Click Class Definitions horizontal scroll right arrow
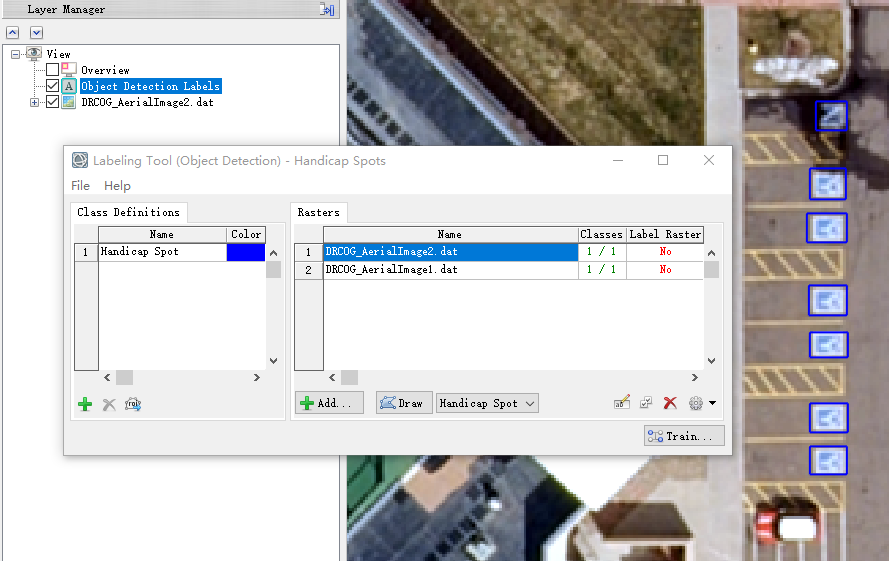889x561 pixels. point(256,377)
